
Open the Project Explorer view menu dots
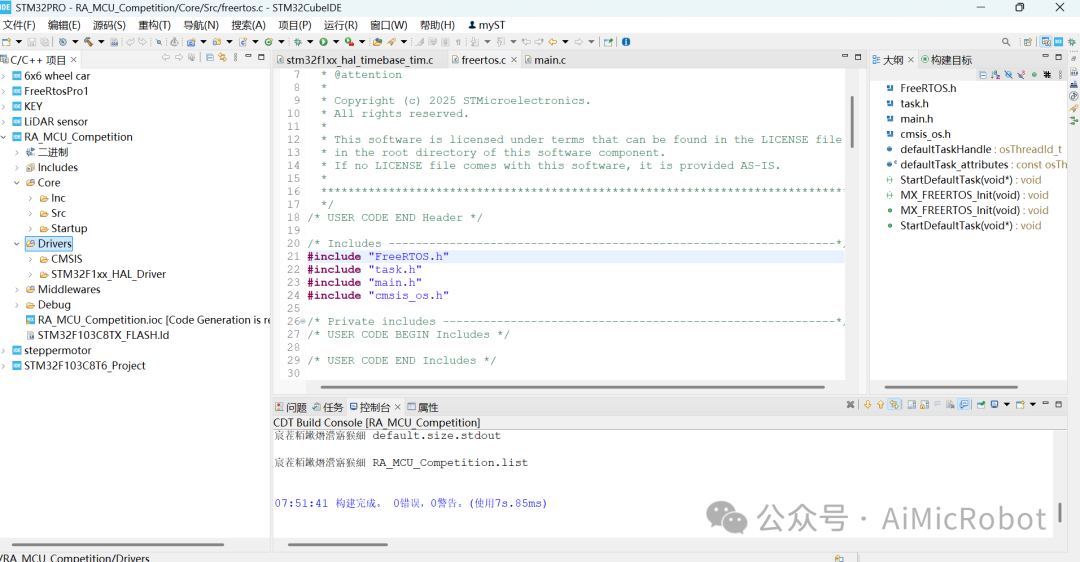[x=236, y=57]
